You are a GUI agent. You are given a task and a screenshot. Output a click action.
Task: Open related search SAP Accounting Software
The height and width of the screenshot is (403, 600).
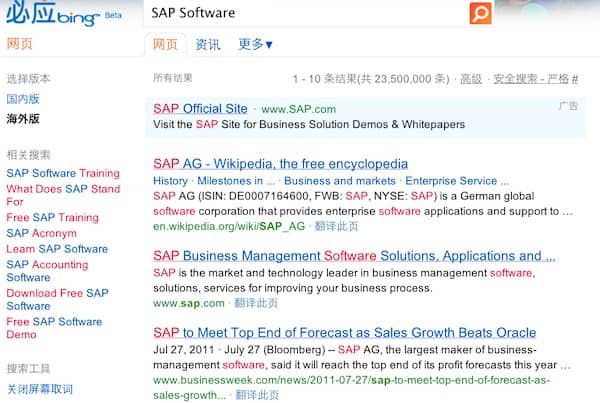[47, 271]
